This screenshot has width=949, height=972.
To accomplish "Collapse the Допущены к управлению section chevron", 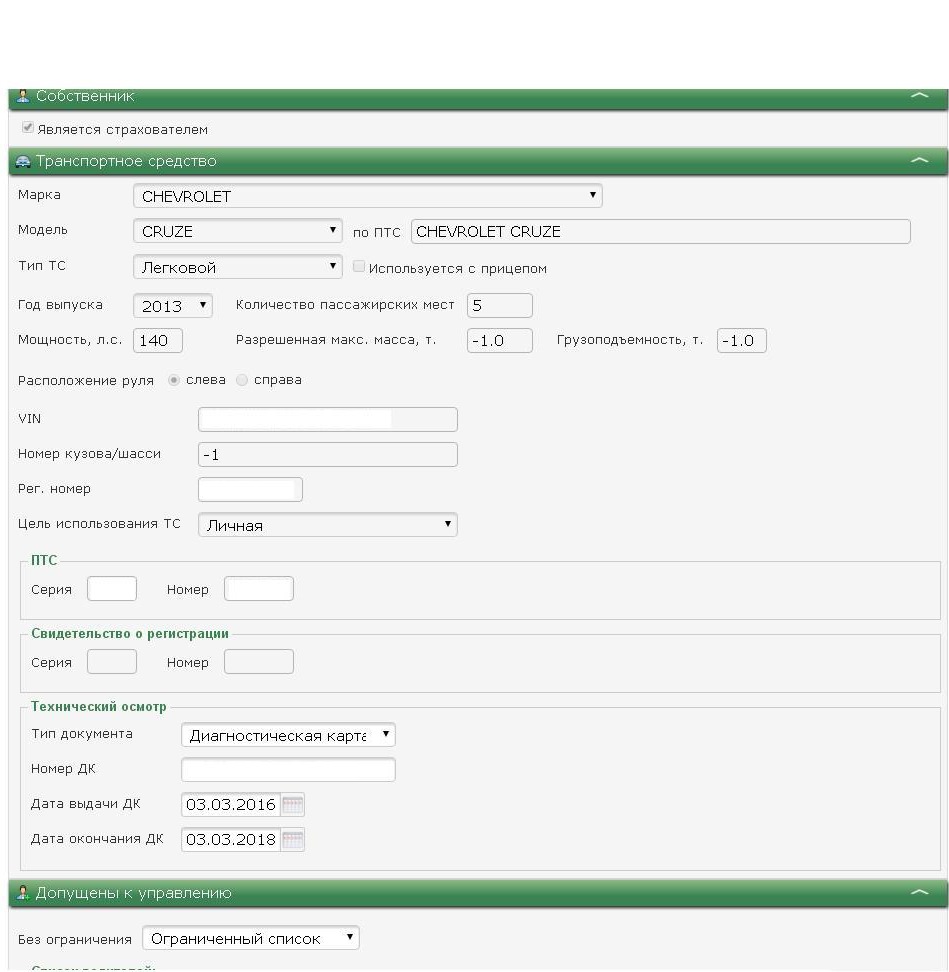I will tap(919, 892).
